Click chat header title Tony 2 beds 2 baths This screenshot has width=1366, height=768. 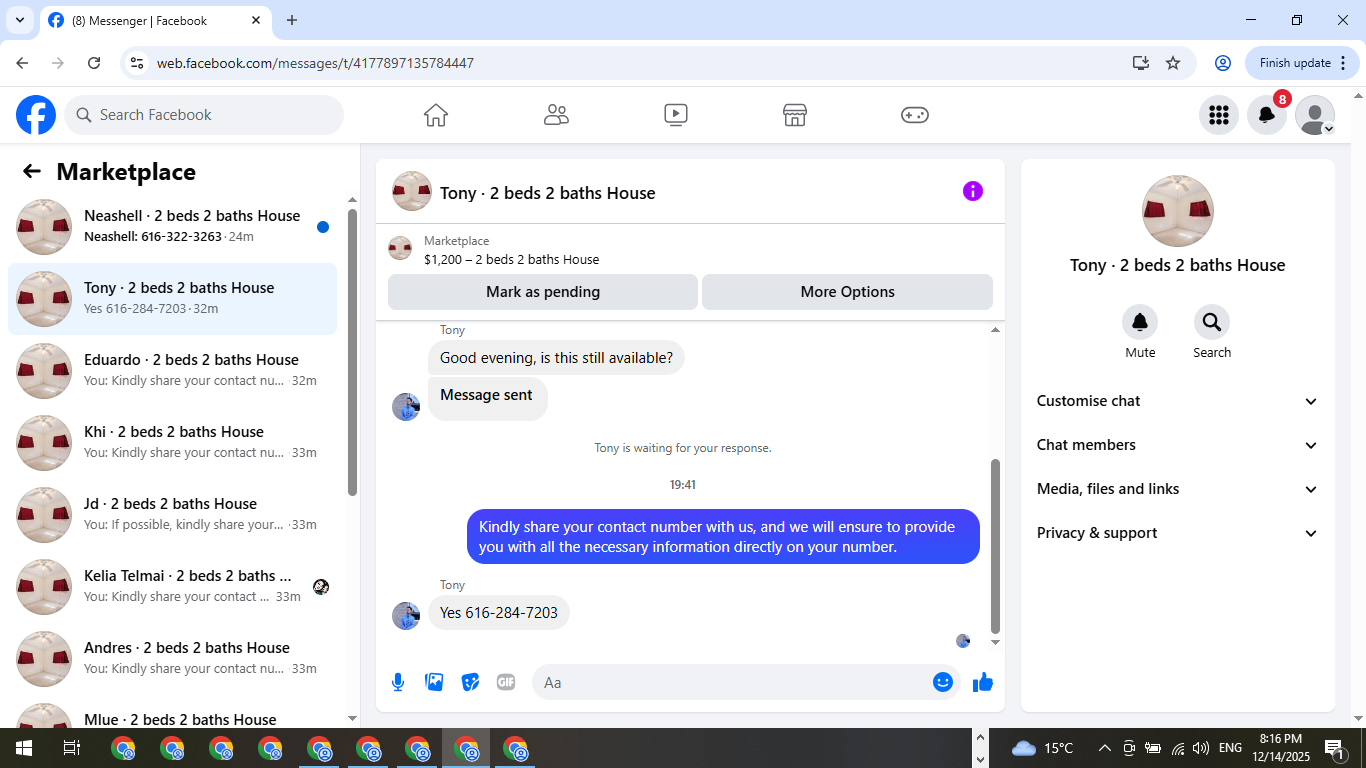pos(547,193)
